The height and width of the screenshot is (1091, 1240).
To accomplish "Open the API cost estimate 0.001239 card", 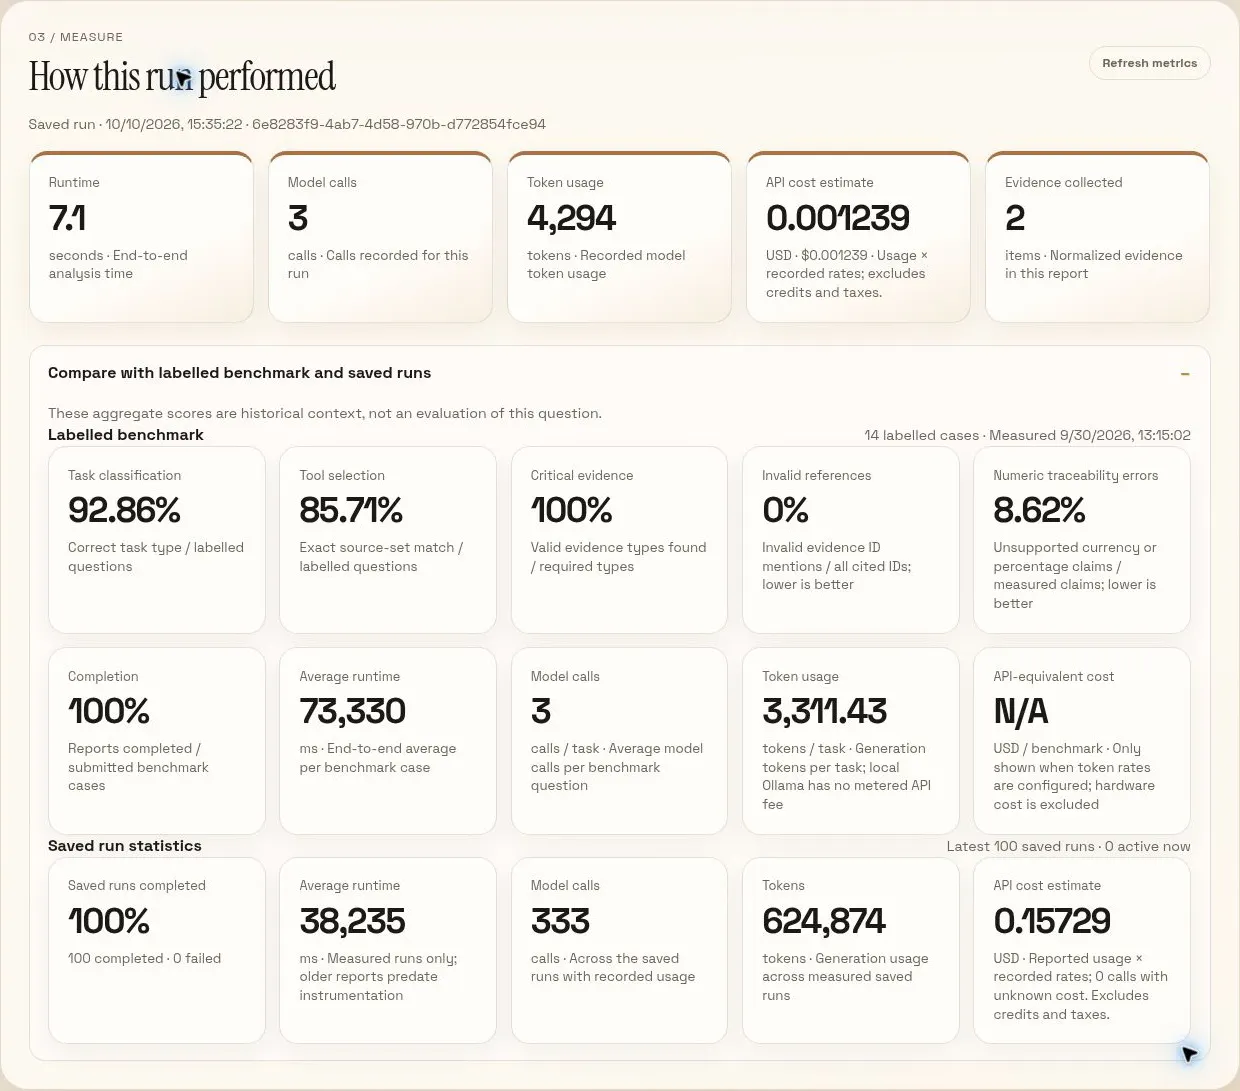I will click(x=858, y=237).
